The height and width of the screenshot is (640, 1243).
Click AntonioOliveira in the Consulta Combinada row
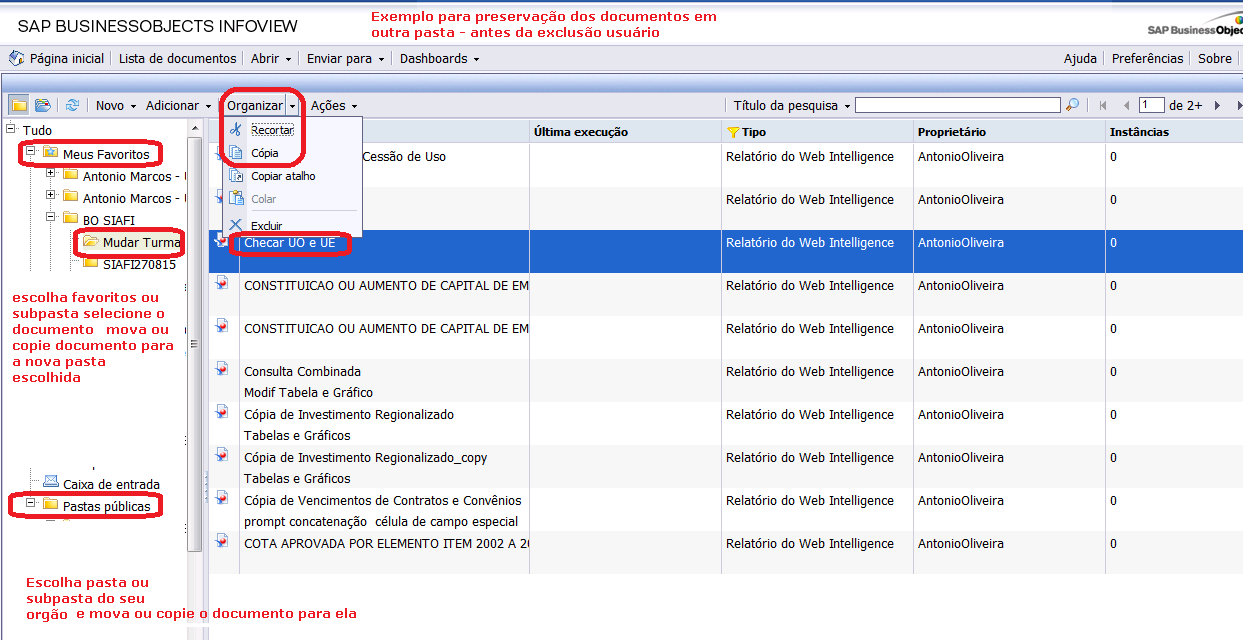click(961, 372)
